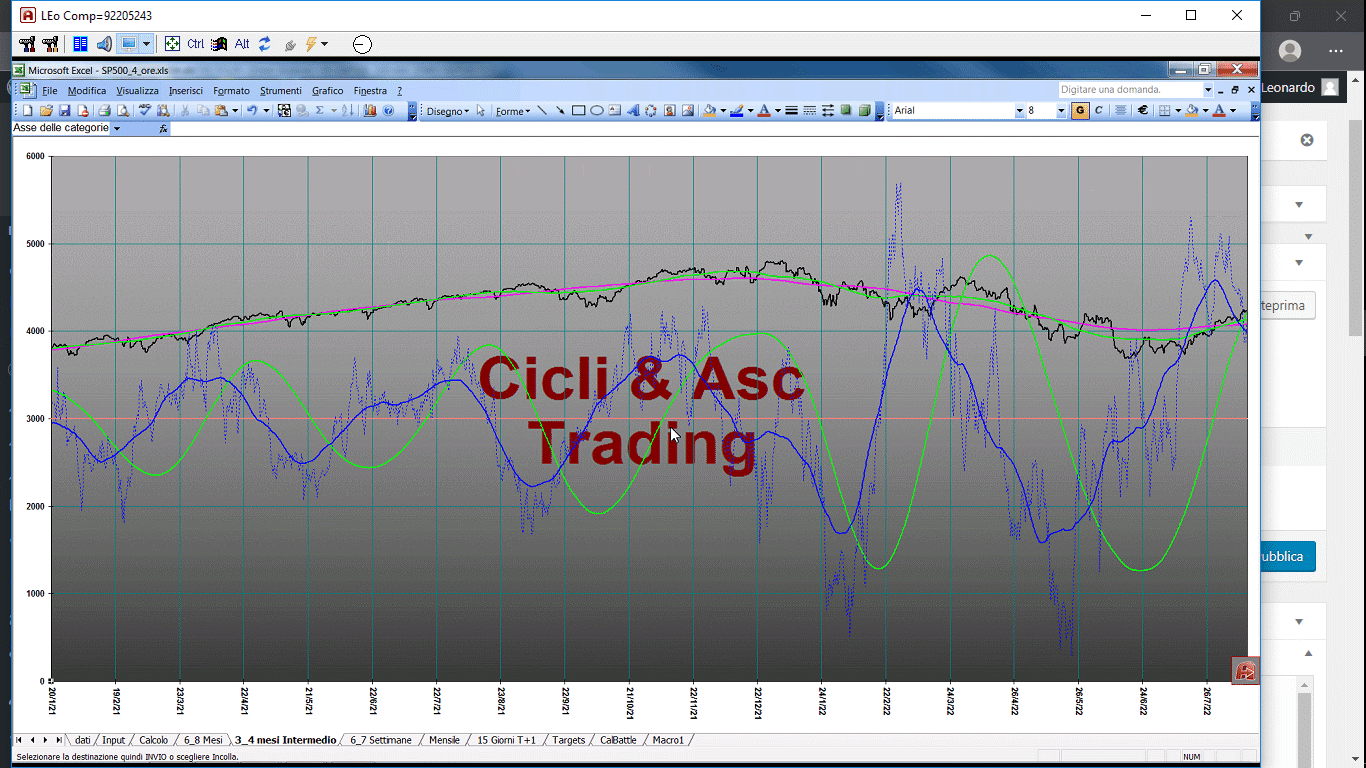Click the Line Style icon in the drawing toolbar
Image resolution: width=1366 pixels, height=768 pixels.
coord(791,110)
